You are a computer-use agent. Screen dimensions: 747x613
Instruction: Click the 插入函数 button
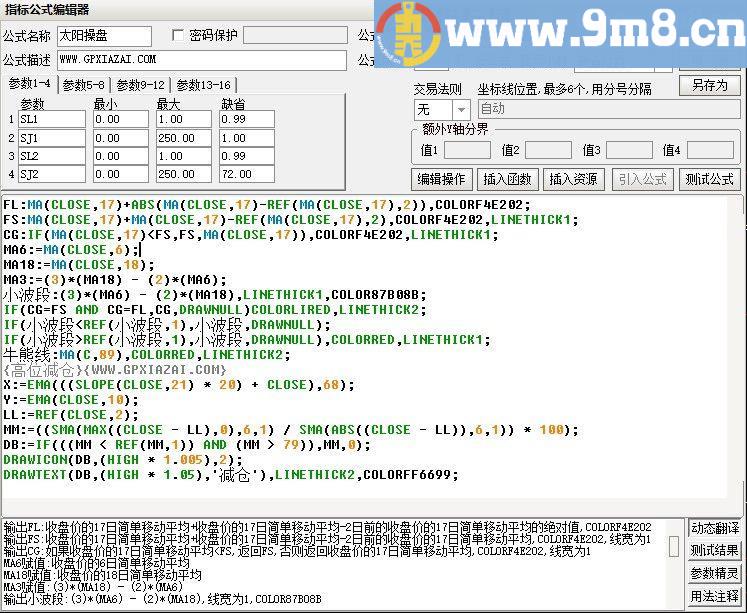[x=507, y=179]
